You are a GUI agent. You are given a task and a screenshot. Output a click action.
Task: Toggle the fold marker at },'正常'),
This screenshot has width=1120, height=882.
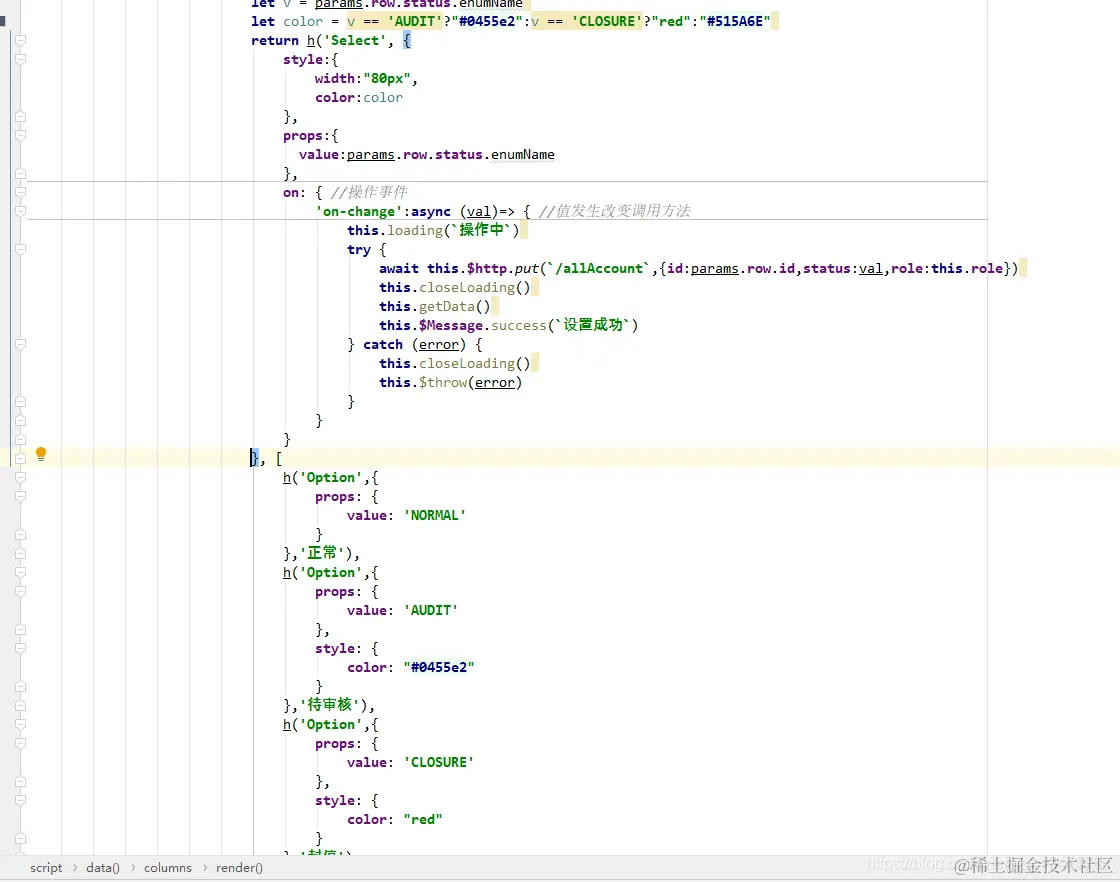click(21, 553)
